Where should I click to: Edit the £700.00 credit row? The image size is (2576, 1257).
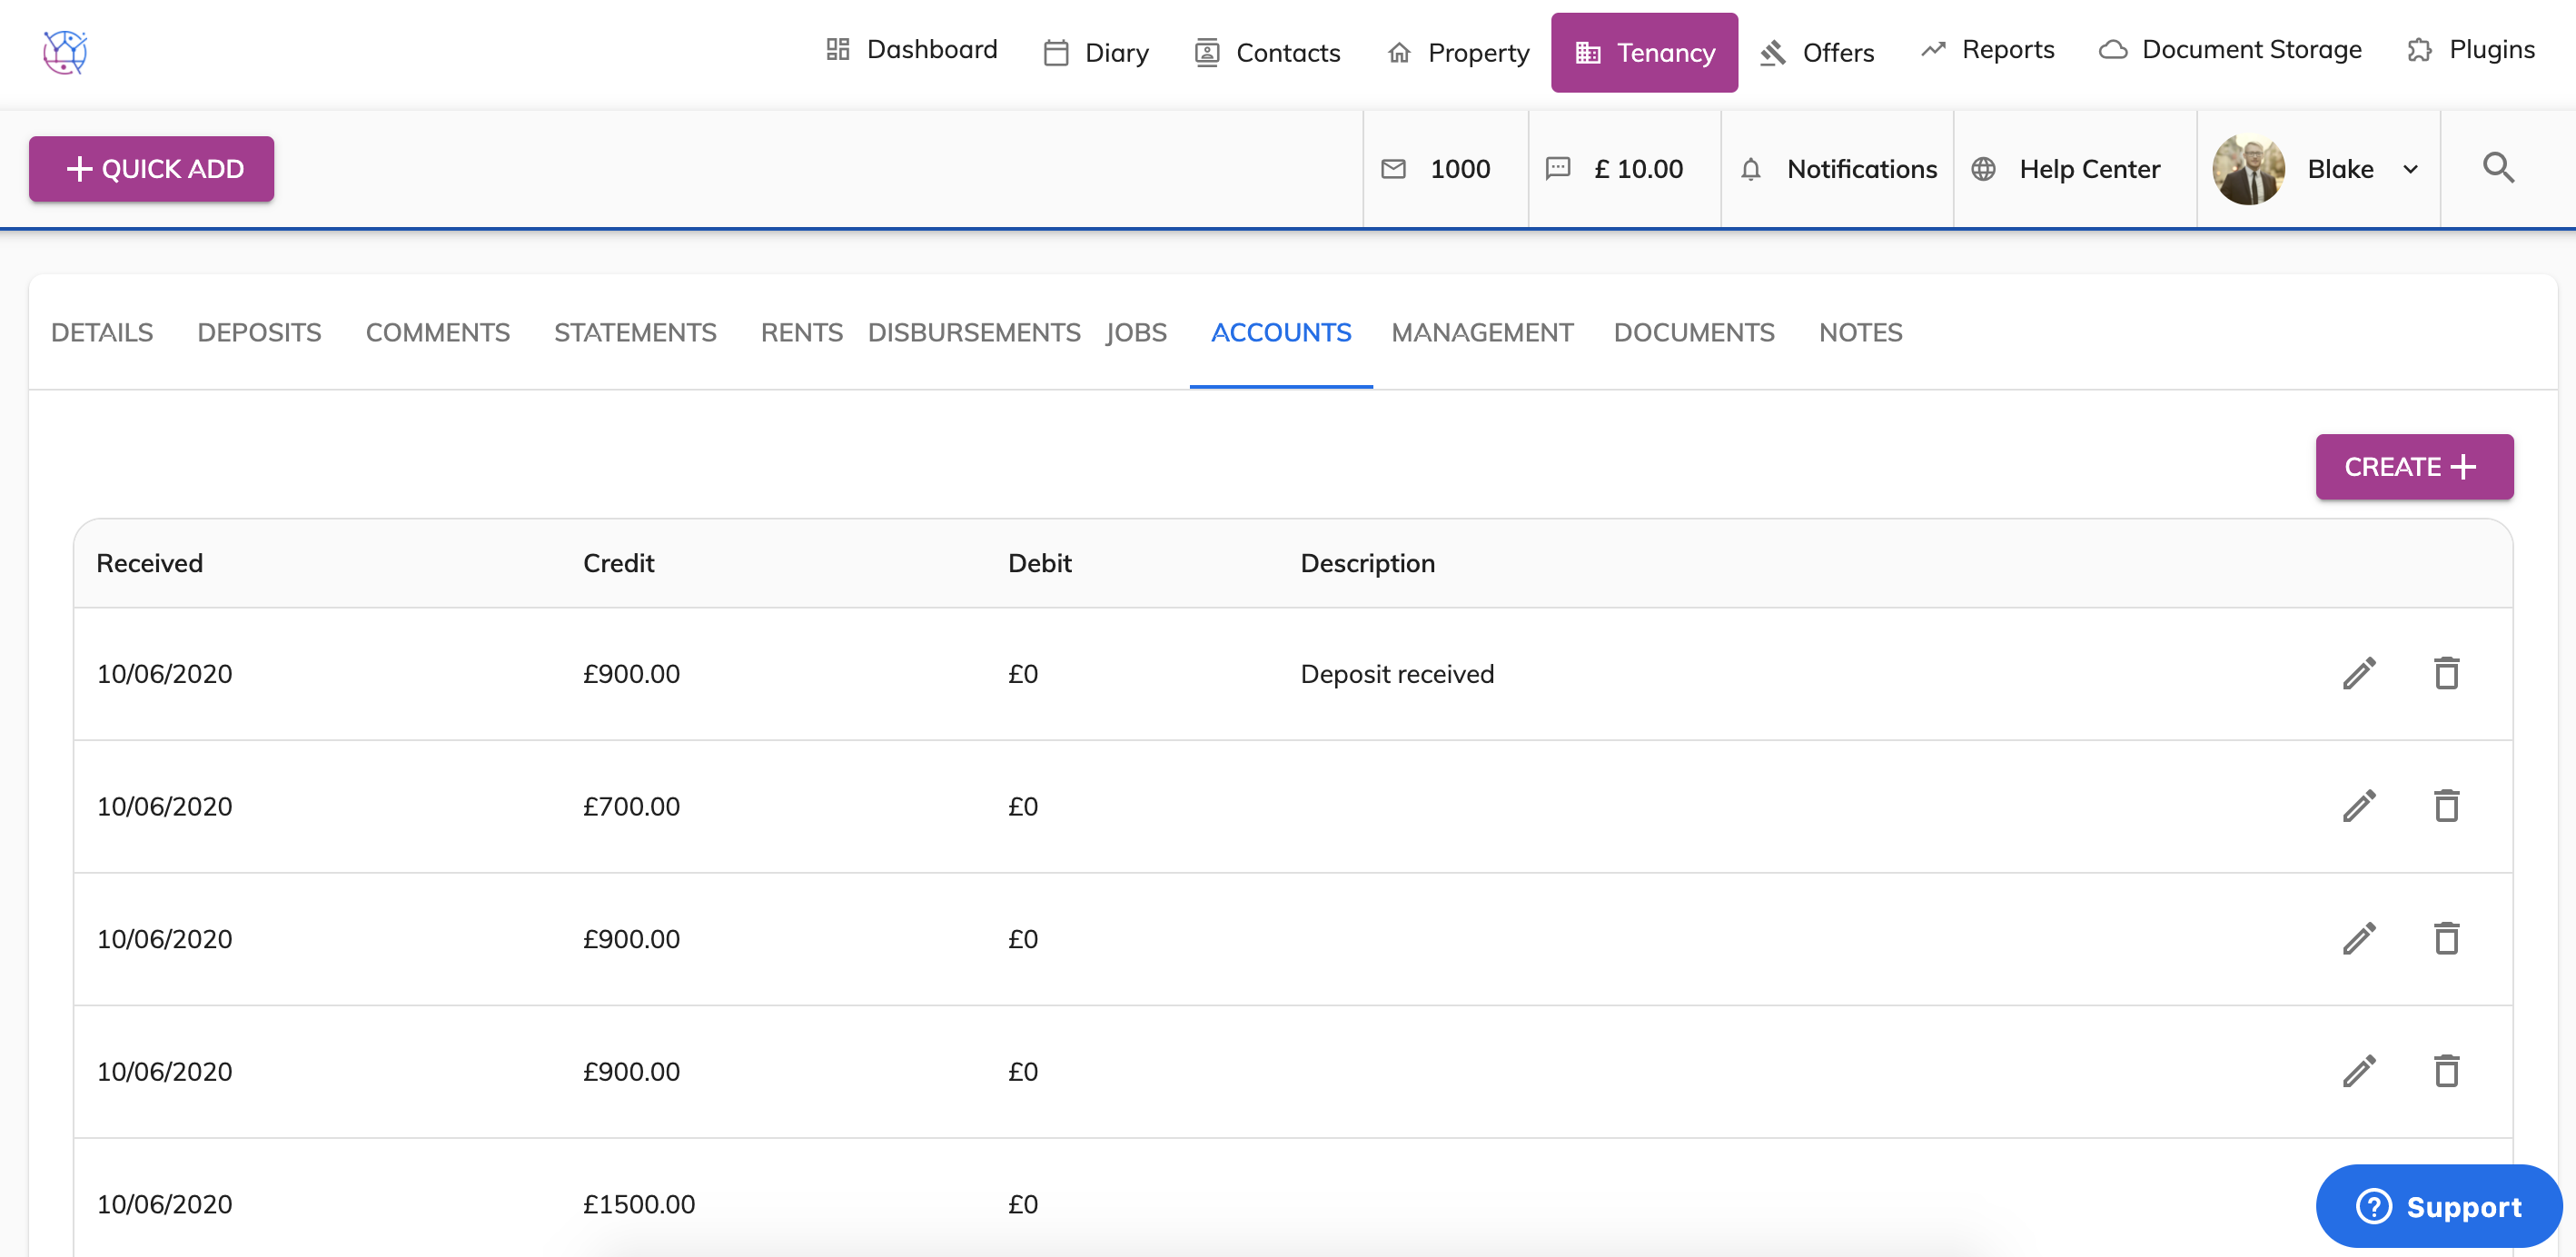[2359, 806]
